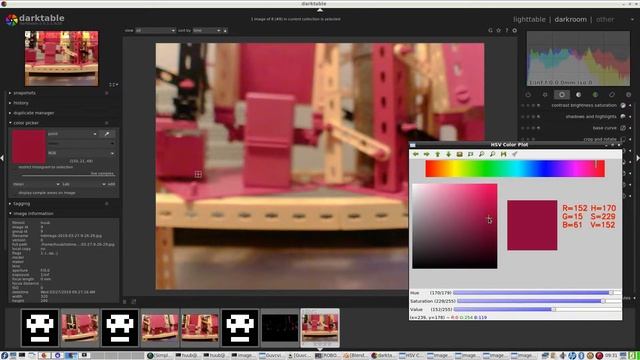Adjust the Hue slider in HSV Color Plot

(537, 293)
